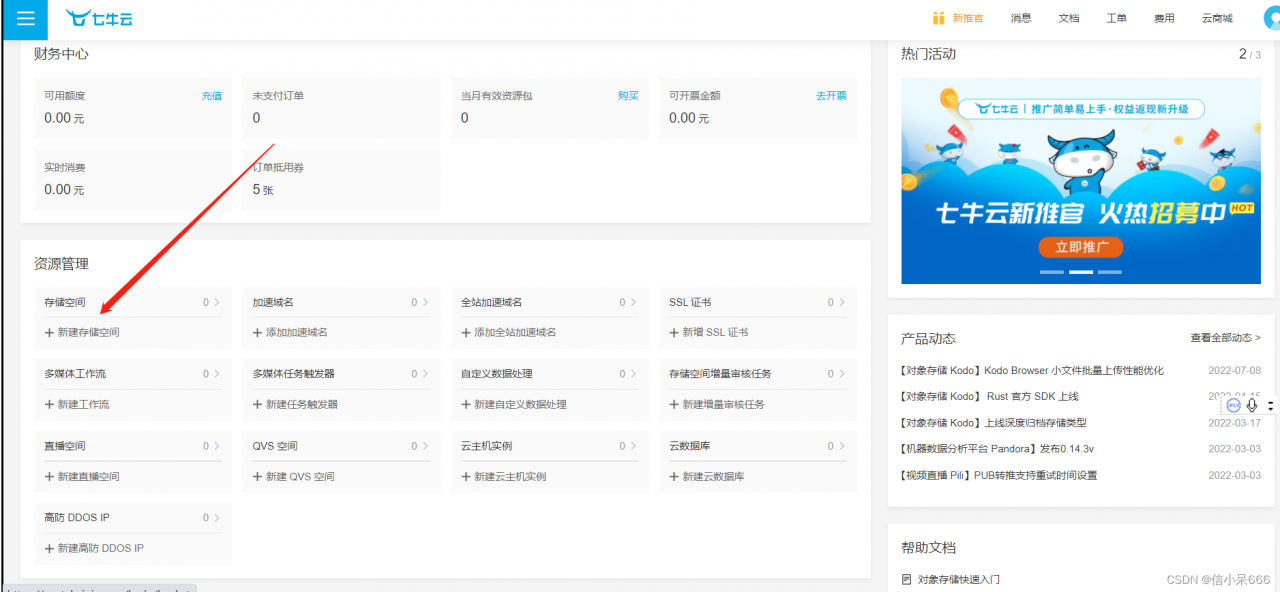Click plus icon for 新建增量审核任务
This screenshot has width=1280, height=592.
click(674, 404)
